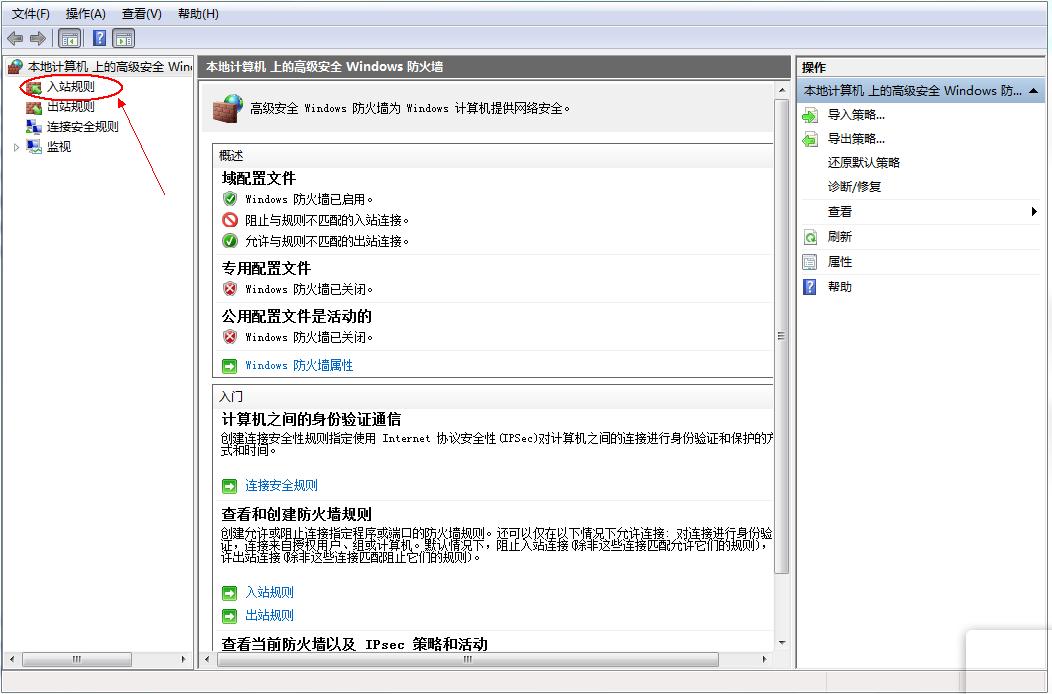The height and width of the screenshot is (694, 1052).
Task: Click the 导入策略 green arrow icon
Action: tap(810, 116)
